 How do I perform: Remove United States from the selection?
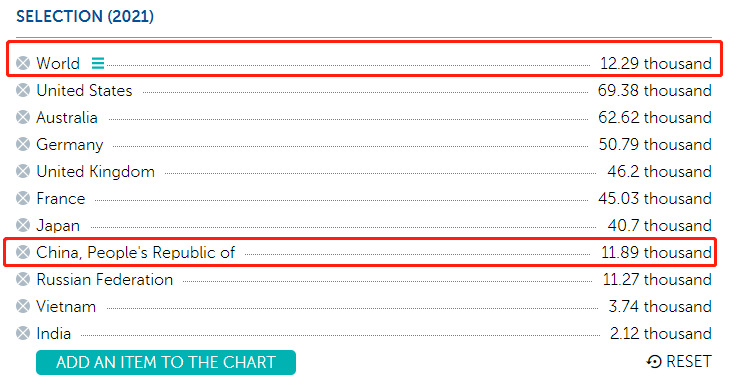point(23,90)
